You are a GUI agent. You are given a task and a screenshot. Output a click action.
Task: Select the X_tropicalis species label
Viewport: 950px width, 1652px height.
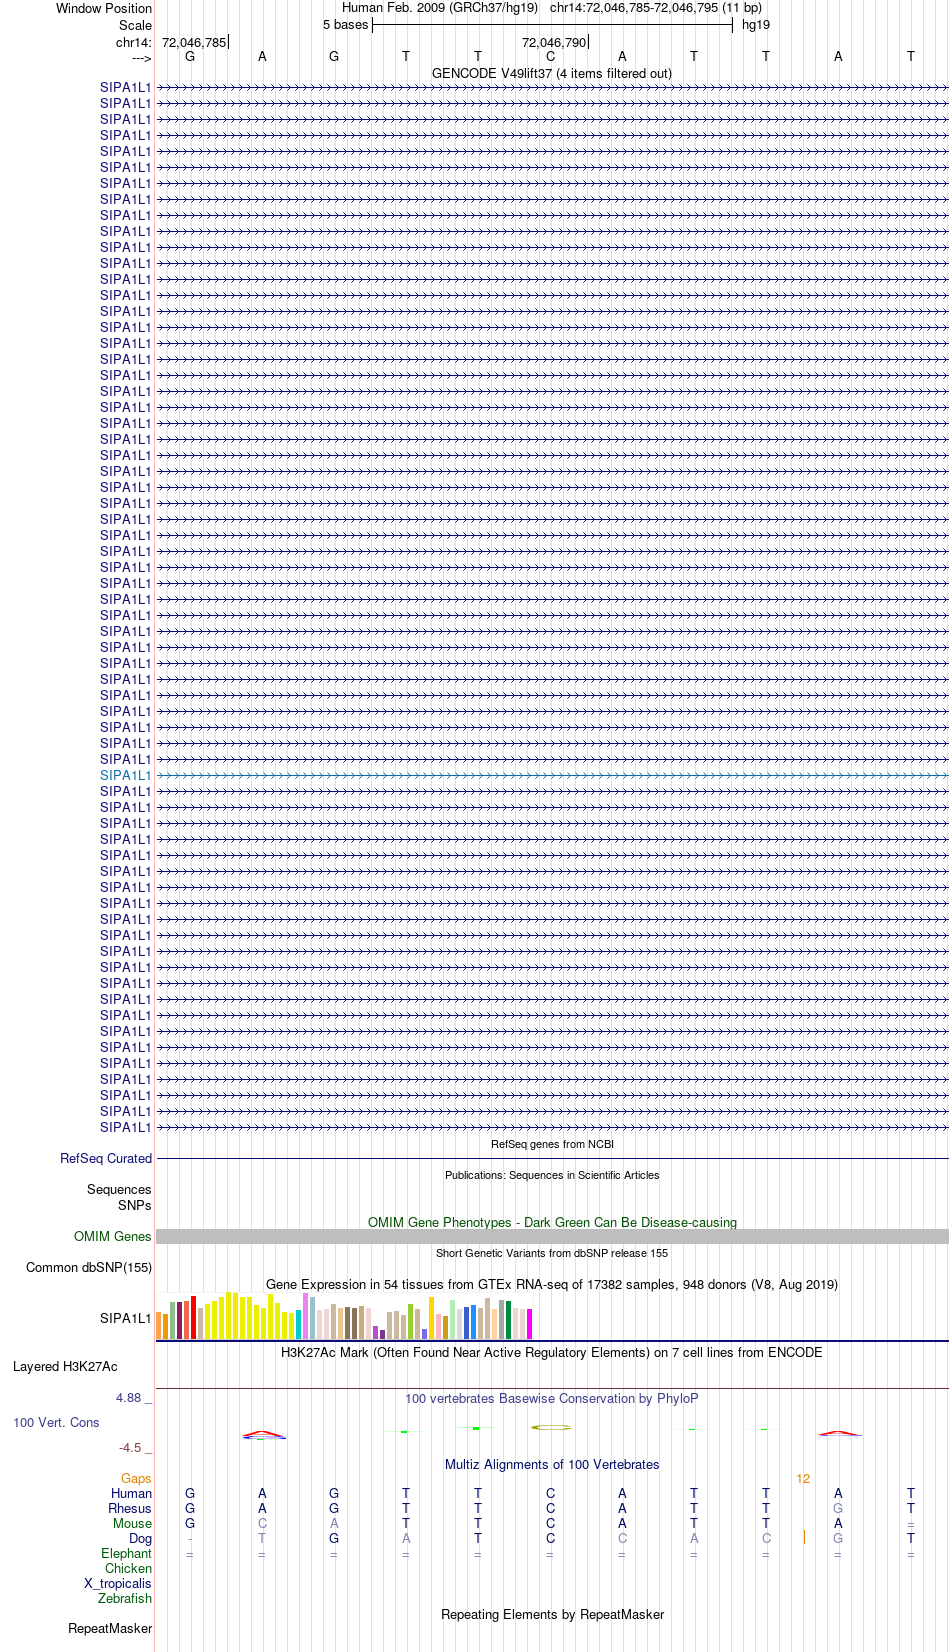coord(118,1583)
